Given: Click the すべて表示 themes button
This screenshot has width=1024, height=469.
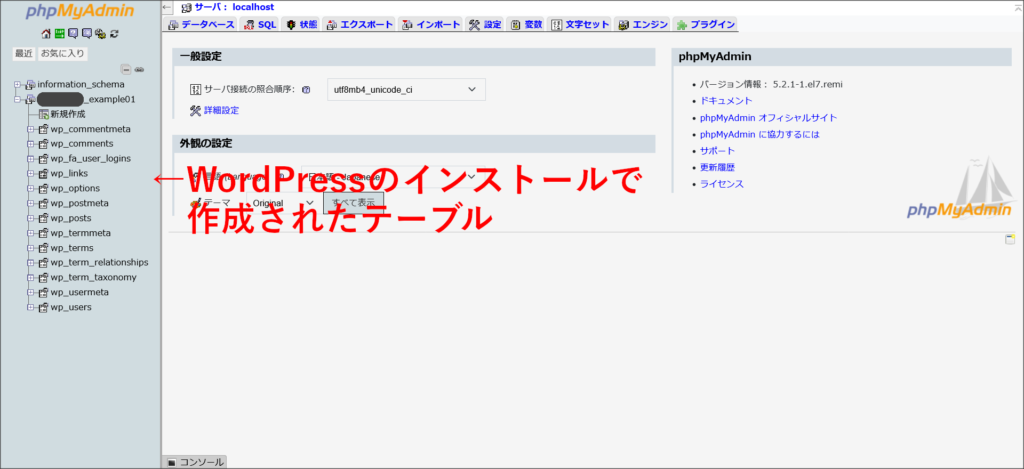Looking at the screenshot, I should [x=353, y=203].
